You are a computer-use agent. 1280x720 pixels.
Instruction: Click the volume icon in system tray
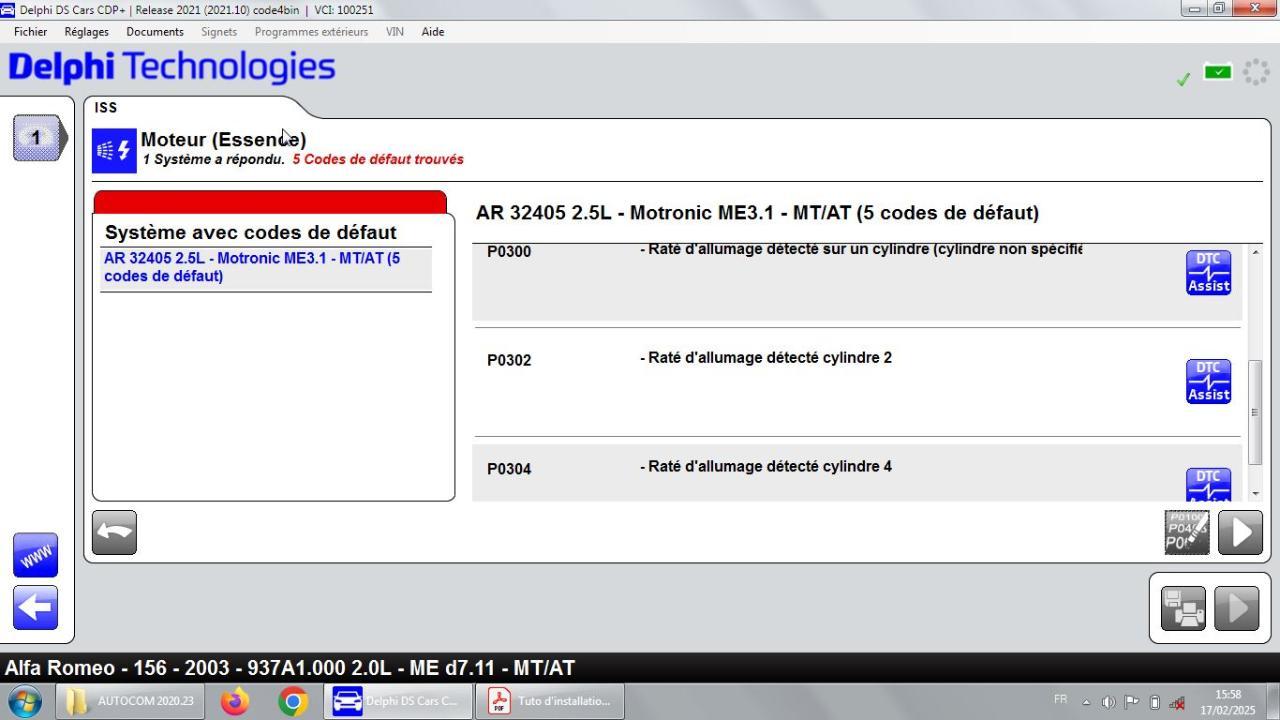pos(1109,702)
